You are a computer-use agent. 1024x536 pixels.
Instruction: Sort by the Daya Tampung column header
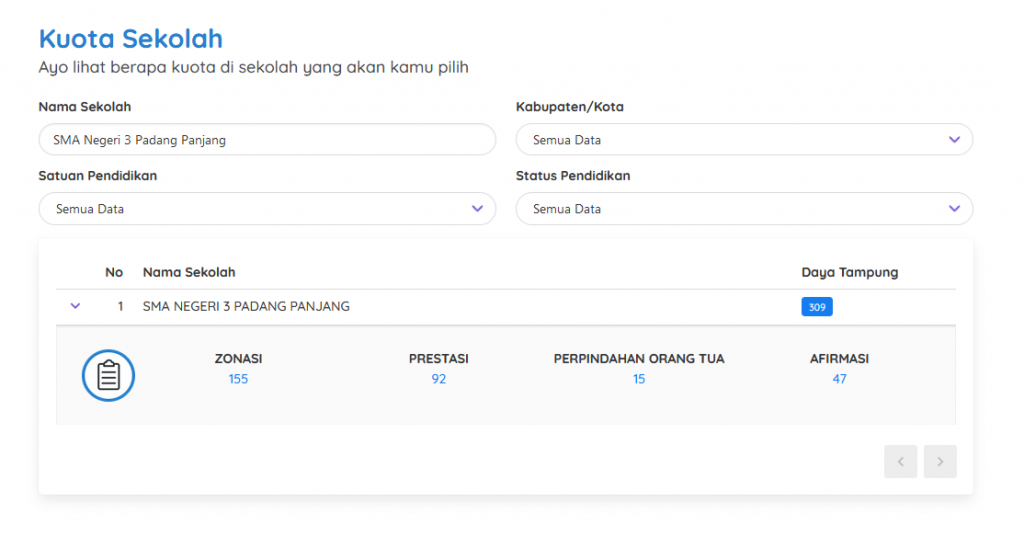849,272
